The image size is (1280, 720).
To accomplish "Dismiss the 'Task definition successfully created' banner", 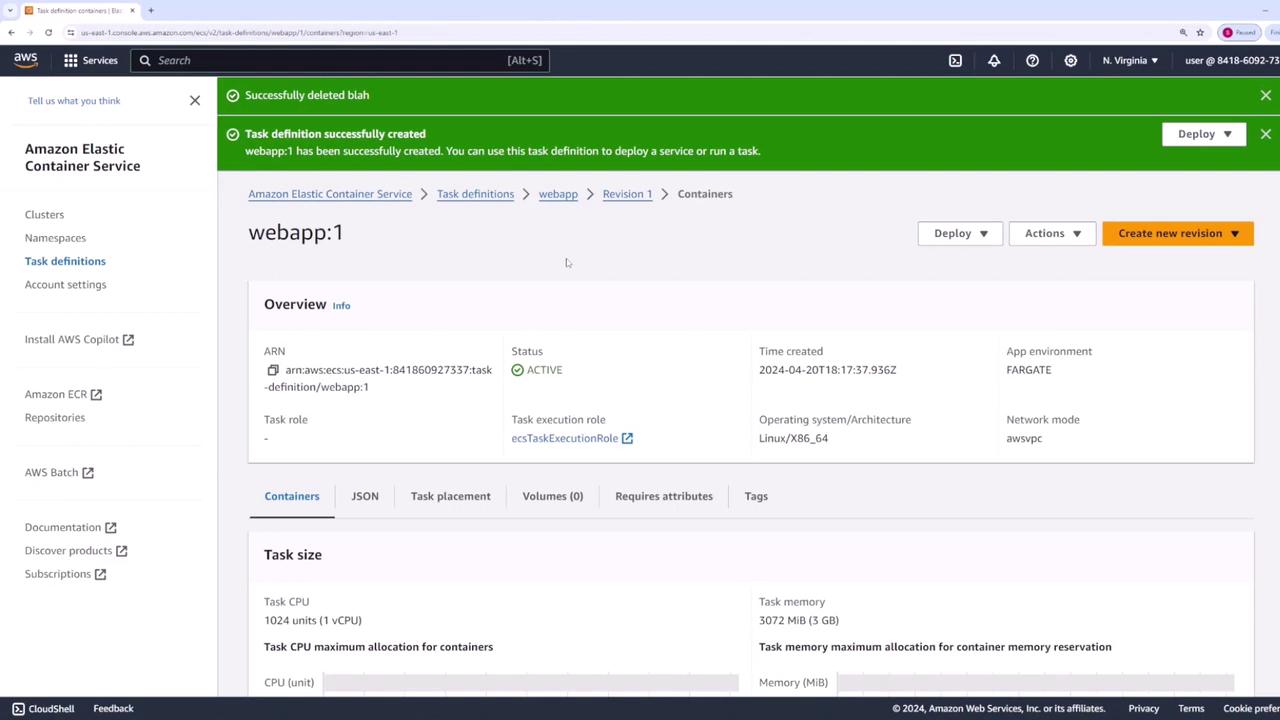I will pos(1266,134).
